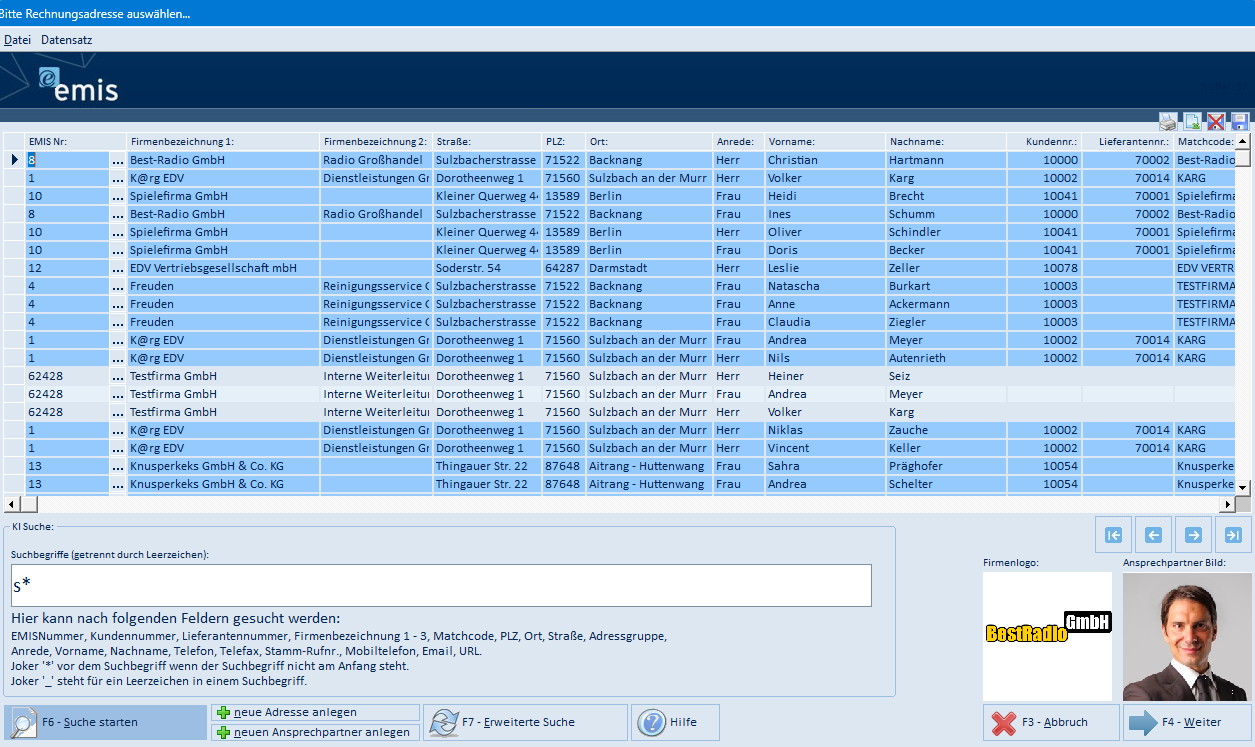Select the Kundennr. cell 10078
Screen dimensions: 1255x747
point(1044,268)
